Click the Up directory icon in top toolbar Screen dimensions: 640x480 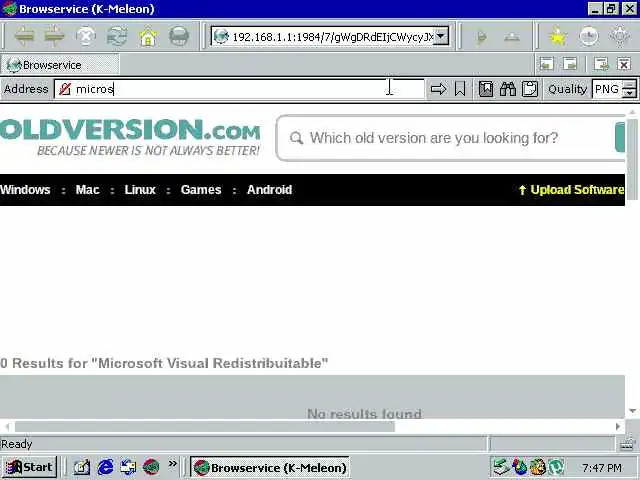(511, 38)
